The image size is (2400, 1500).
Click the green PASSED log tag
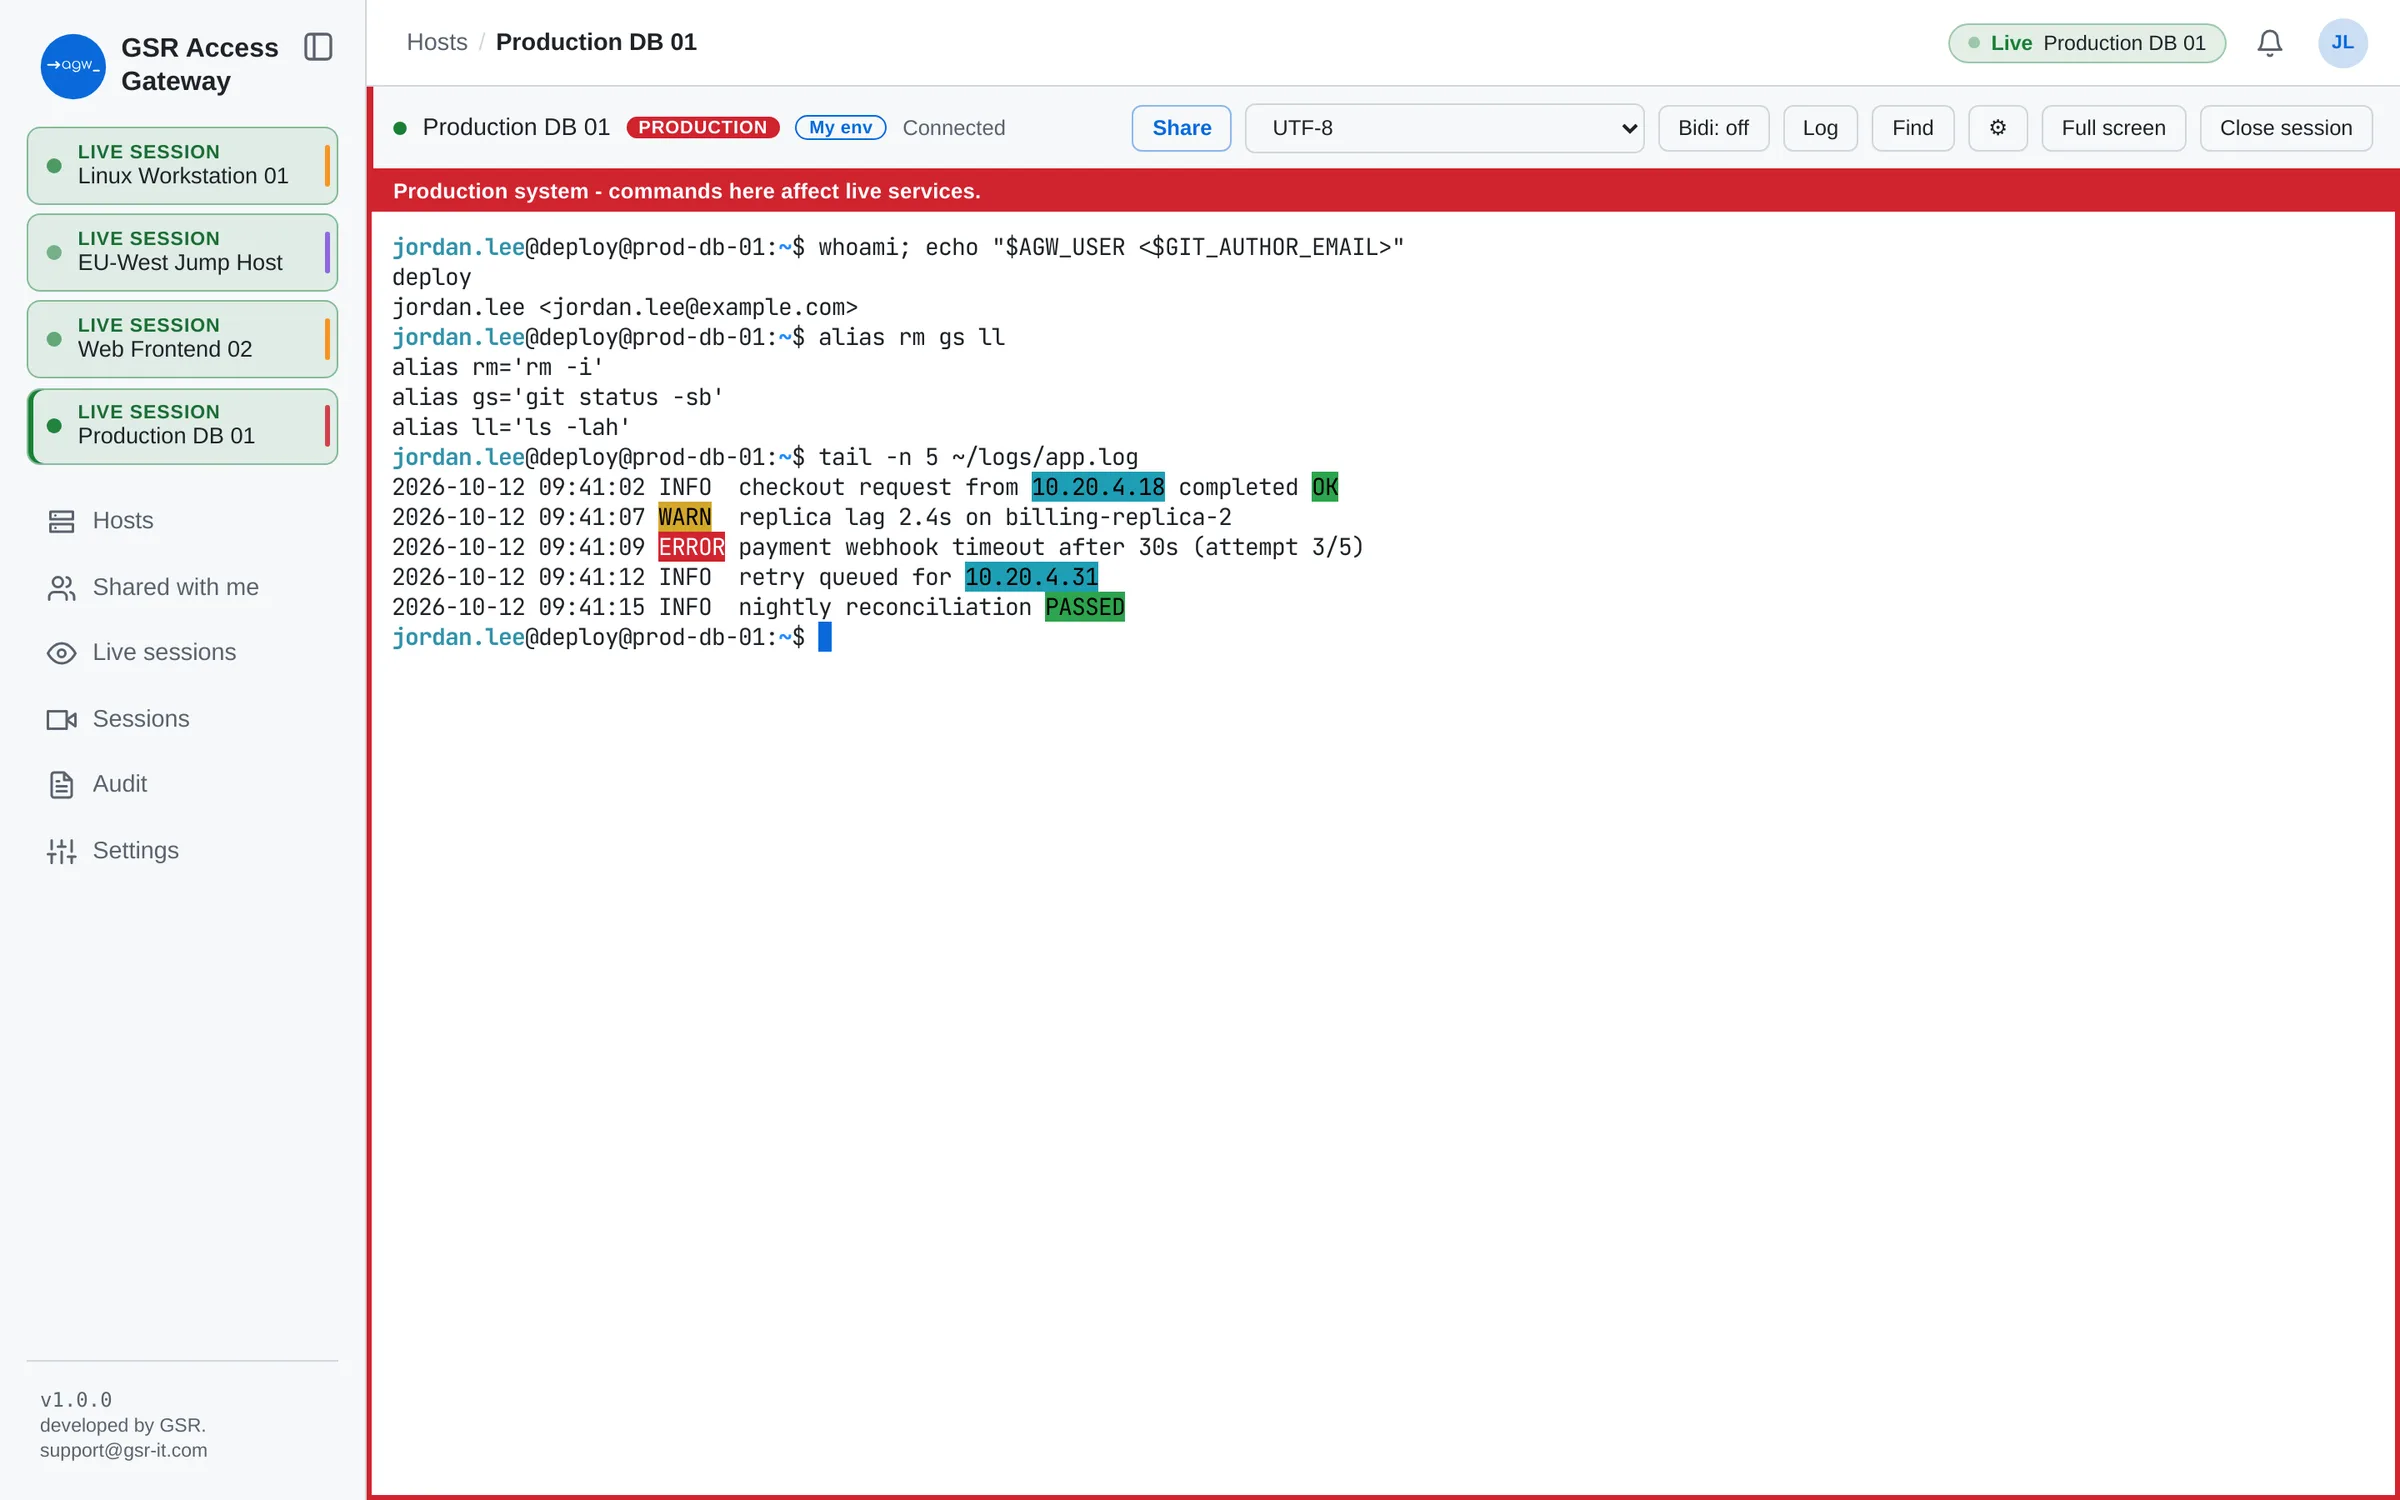coord(1085,607)
